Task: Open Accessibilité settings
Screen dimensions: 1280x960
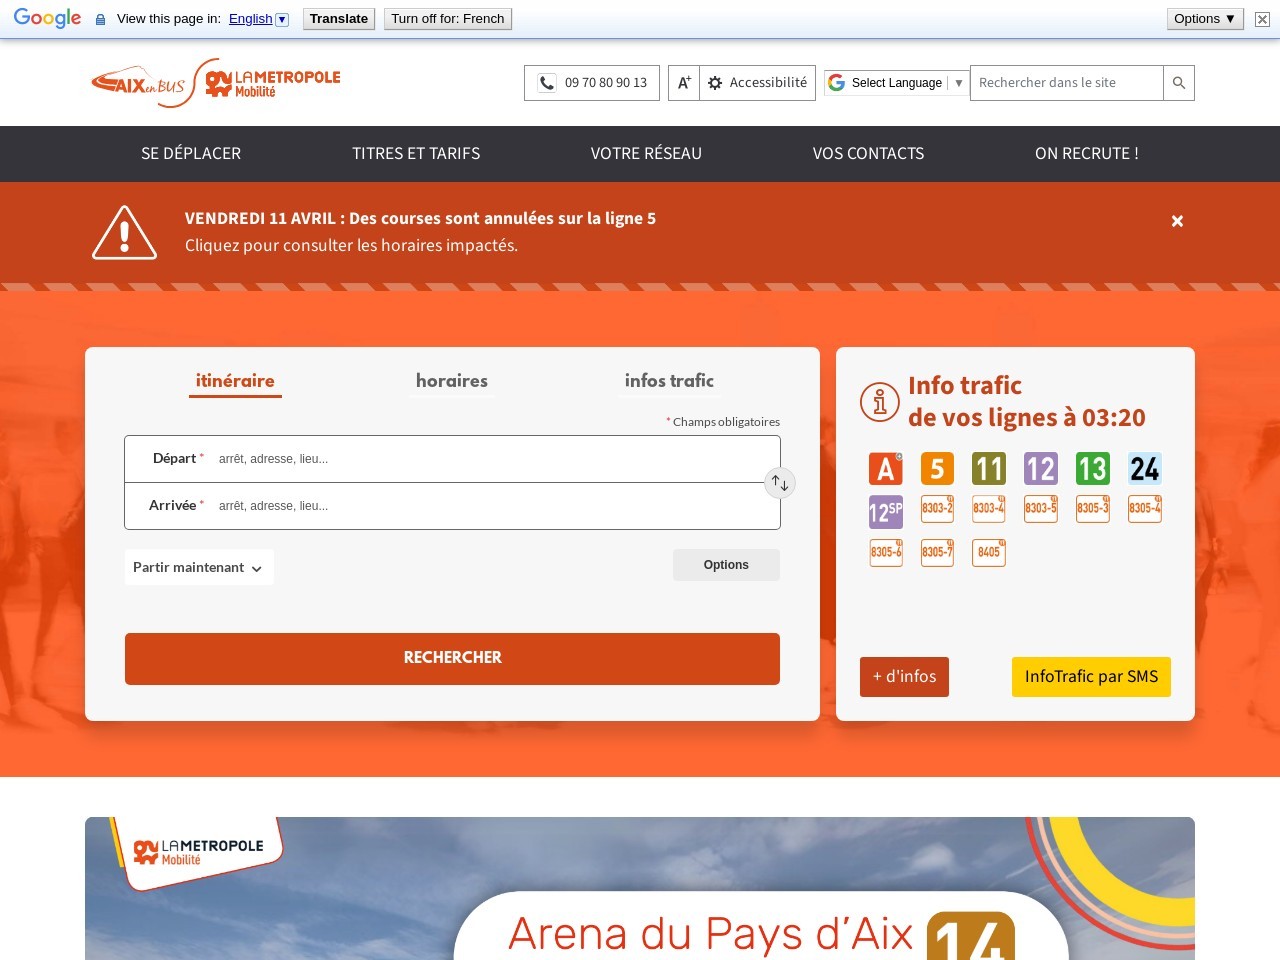Action: tap(758, 83)
